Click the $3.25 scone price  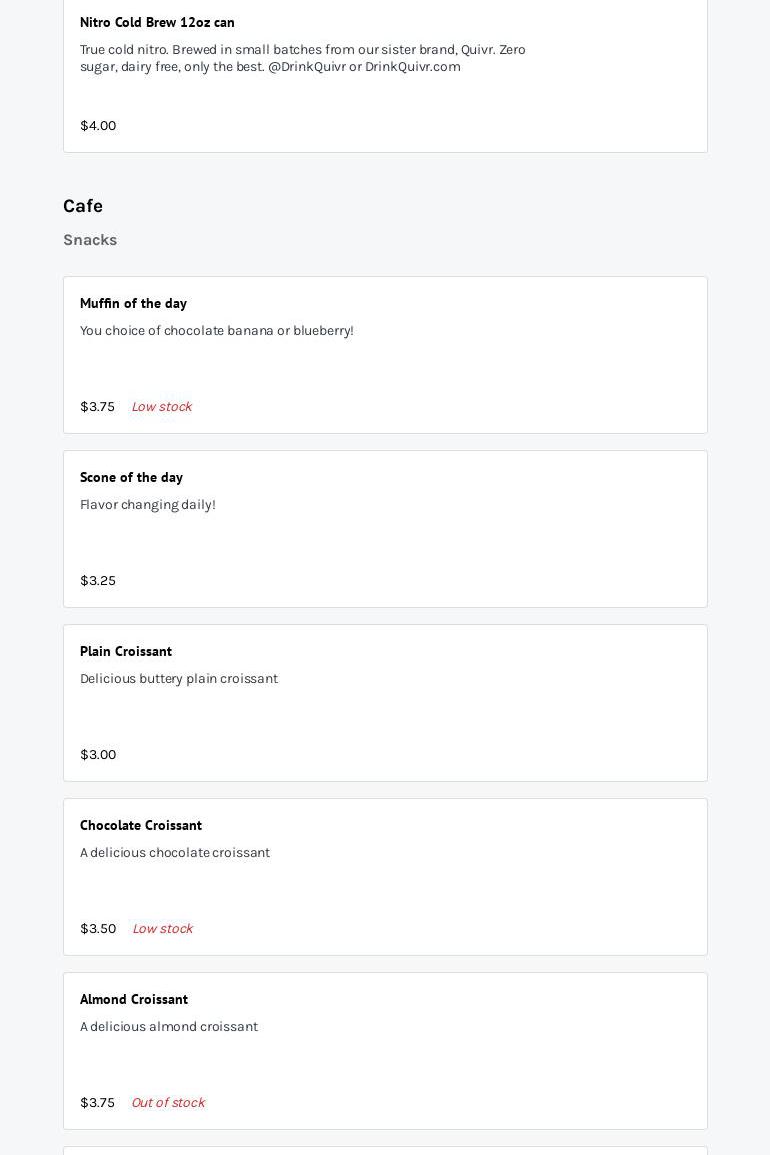(x=98, y=581)
